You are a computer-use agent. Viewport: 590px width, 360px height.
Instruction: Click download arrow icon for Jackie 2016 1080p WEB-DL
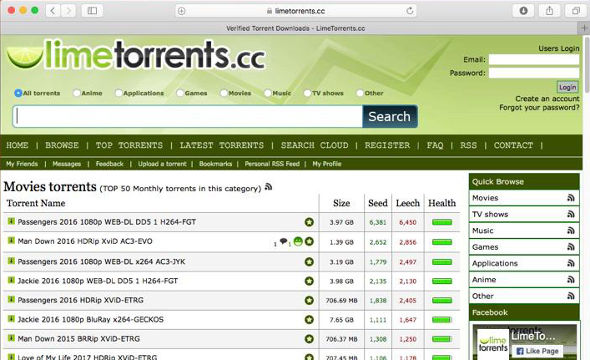click(11, 280)
